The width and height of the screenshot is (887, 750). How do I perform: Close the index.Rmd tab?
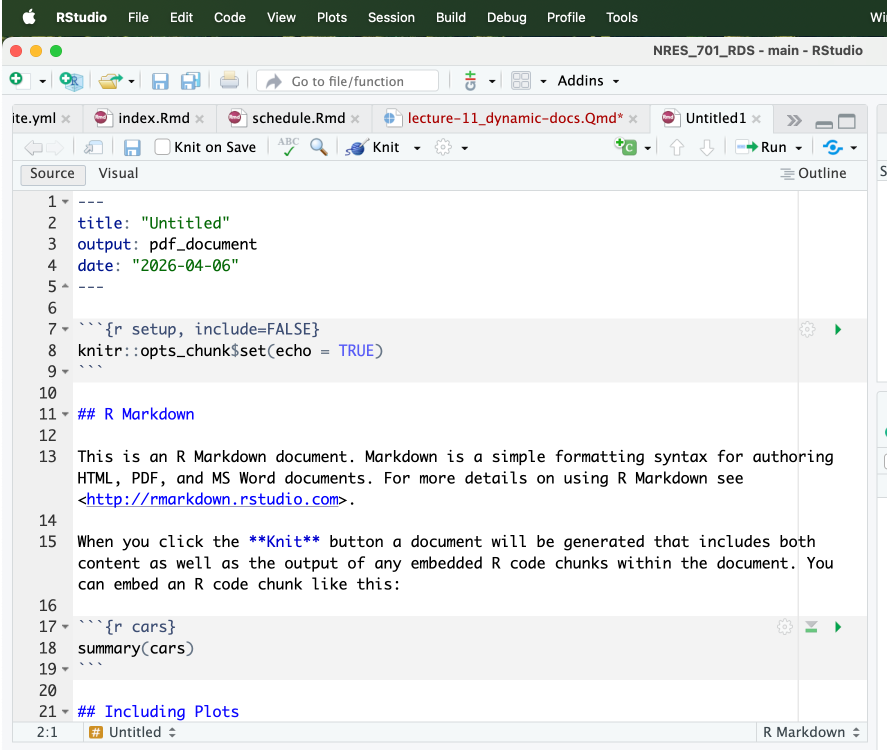click(x=200, y=119)
